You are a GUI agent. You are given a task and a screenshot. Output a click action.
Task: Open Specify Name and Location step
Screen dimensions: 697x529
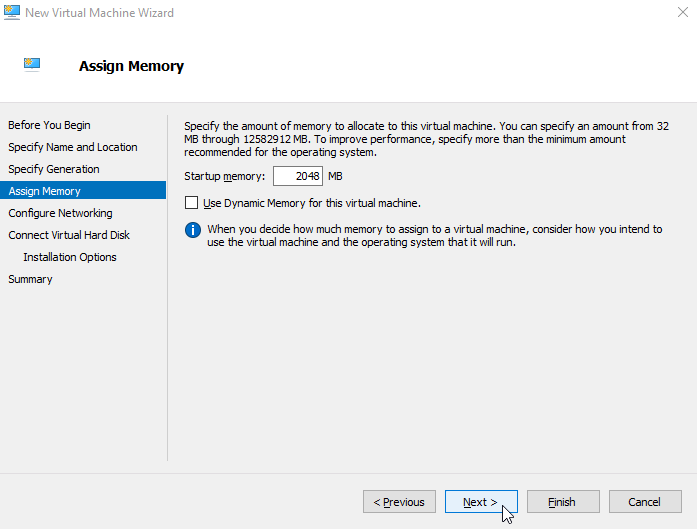tap(72, 147)
